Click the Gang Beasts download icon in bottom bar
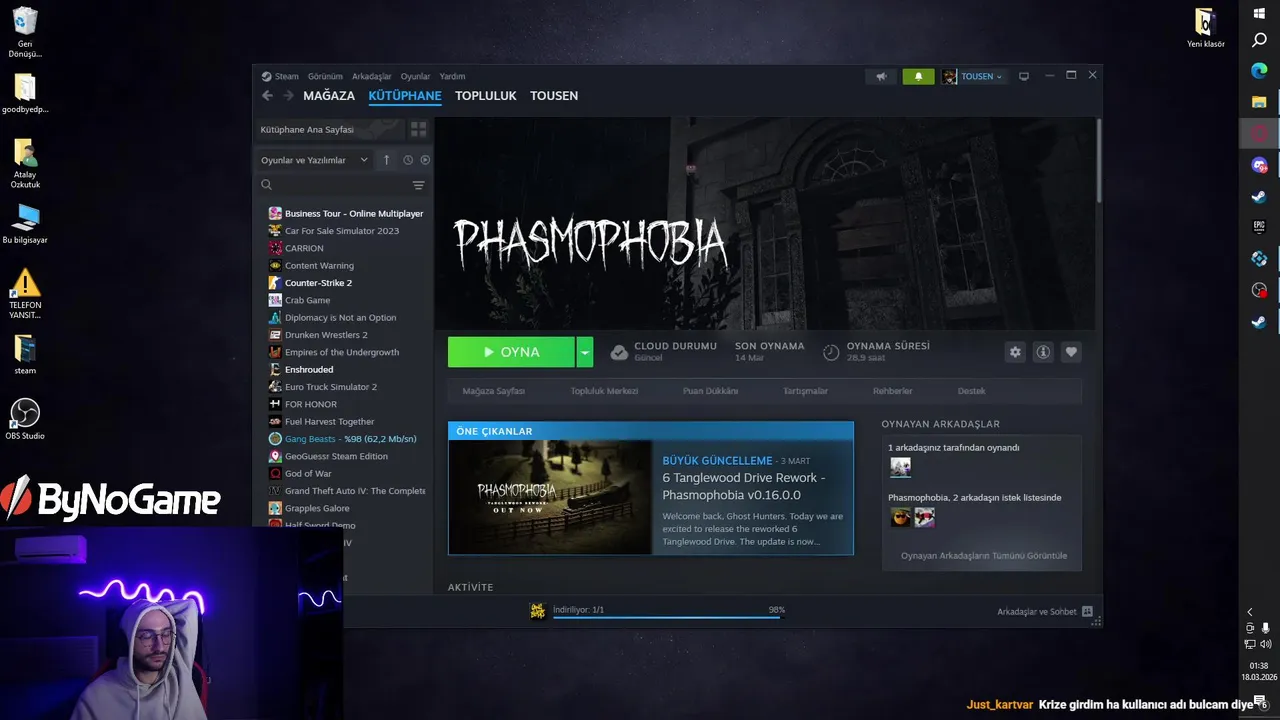 tap(538, 610)
